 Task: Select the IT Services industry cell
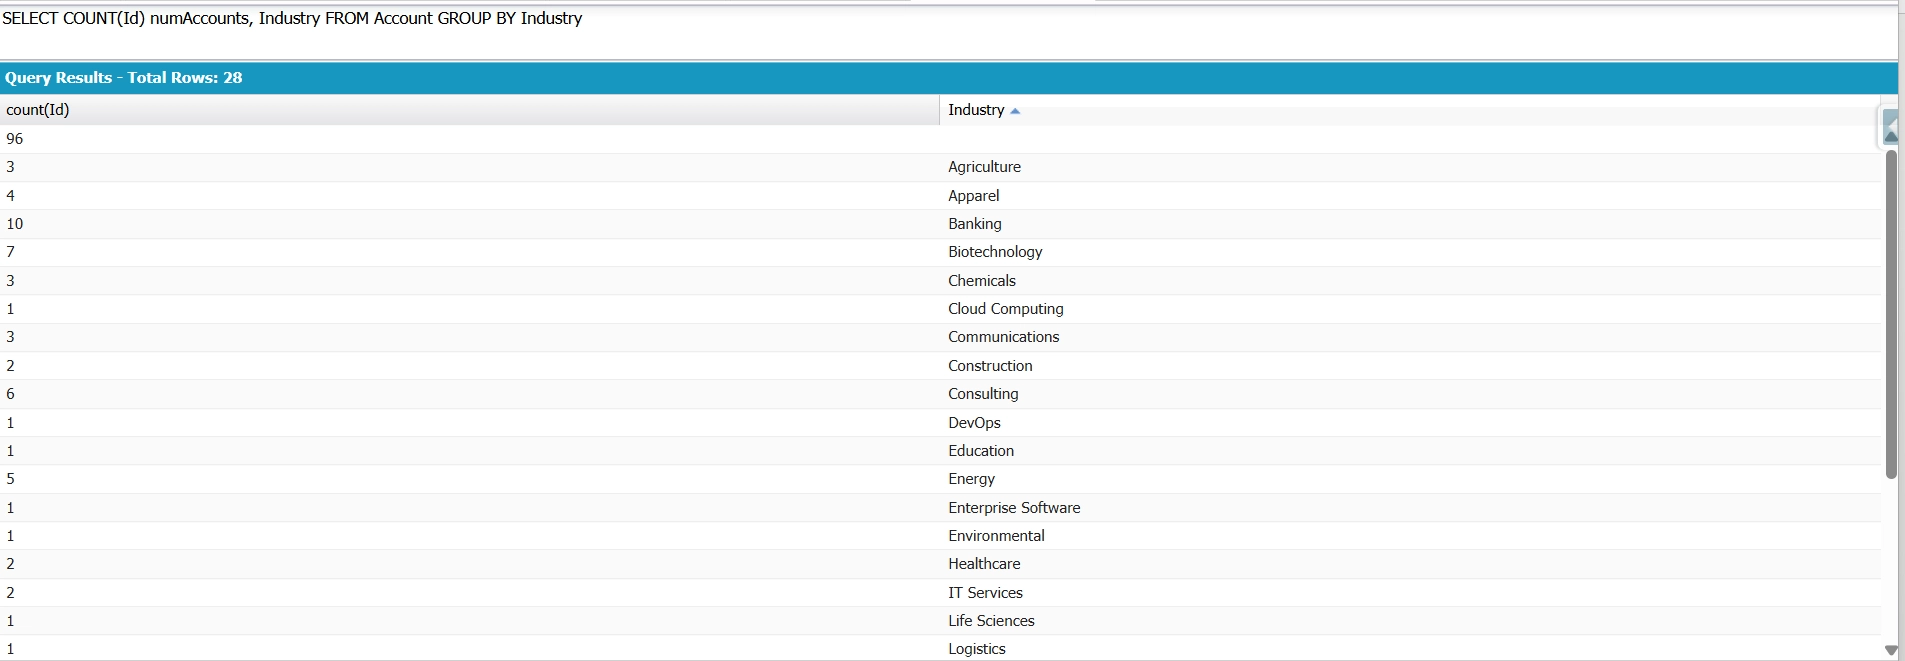pyautogui.click(x=985, y=593)
